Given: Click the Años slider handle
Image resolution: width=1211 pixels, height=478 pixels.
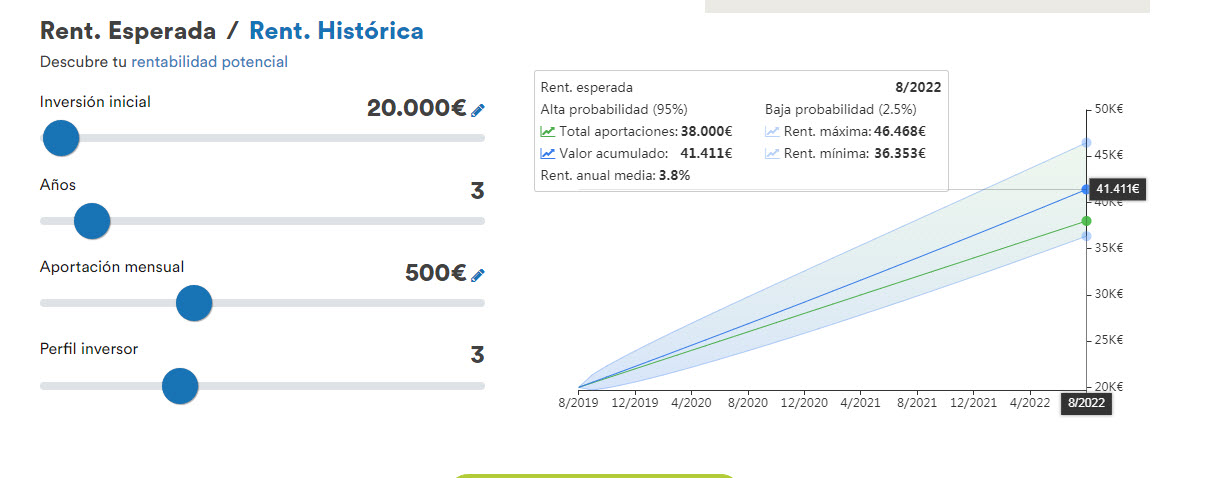Looking at the screenshot, I should click(x=92, y=221).
